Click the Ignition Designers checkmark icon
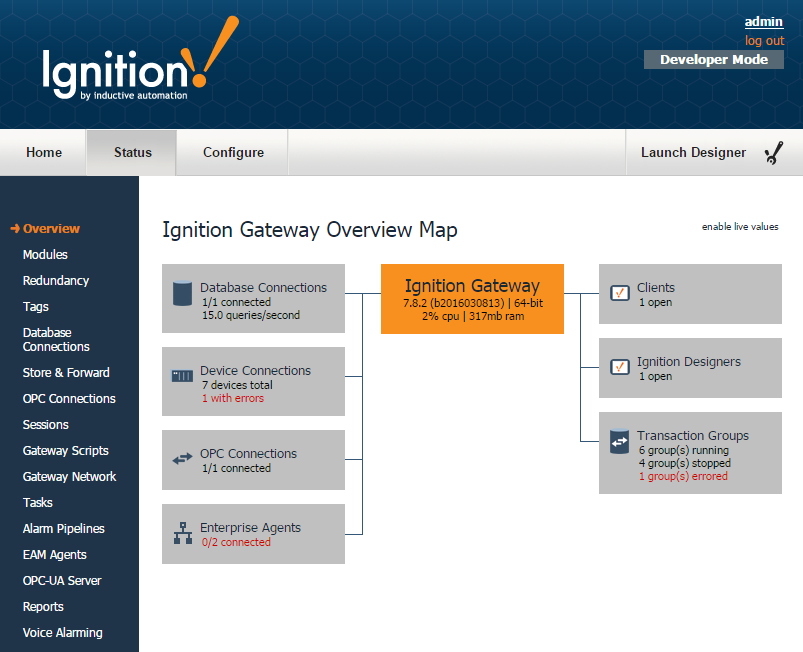This screenshot has height=652, width=803. [x=620, y=367]
